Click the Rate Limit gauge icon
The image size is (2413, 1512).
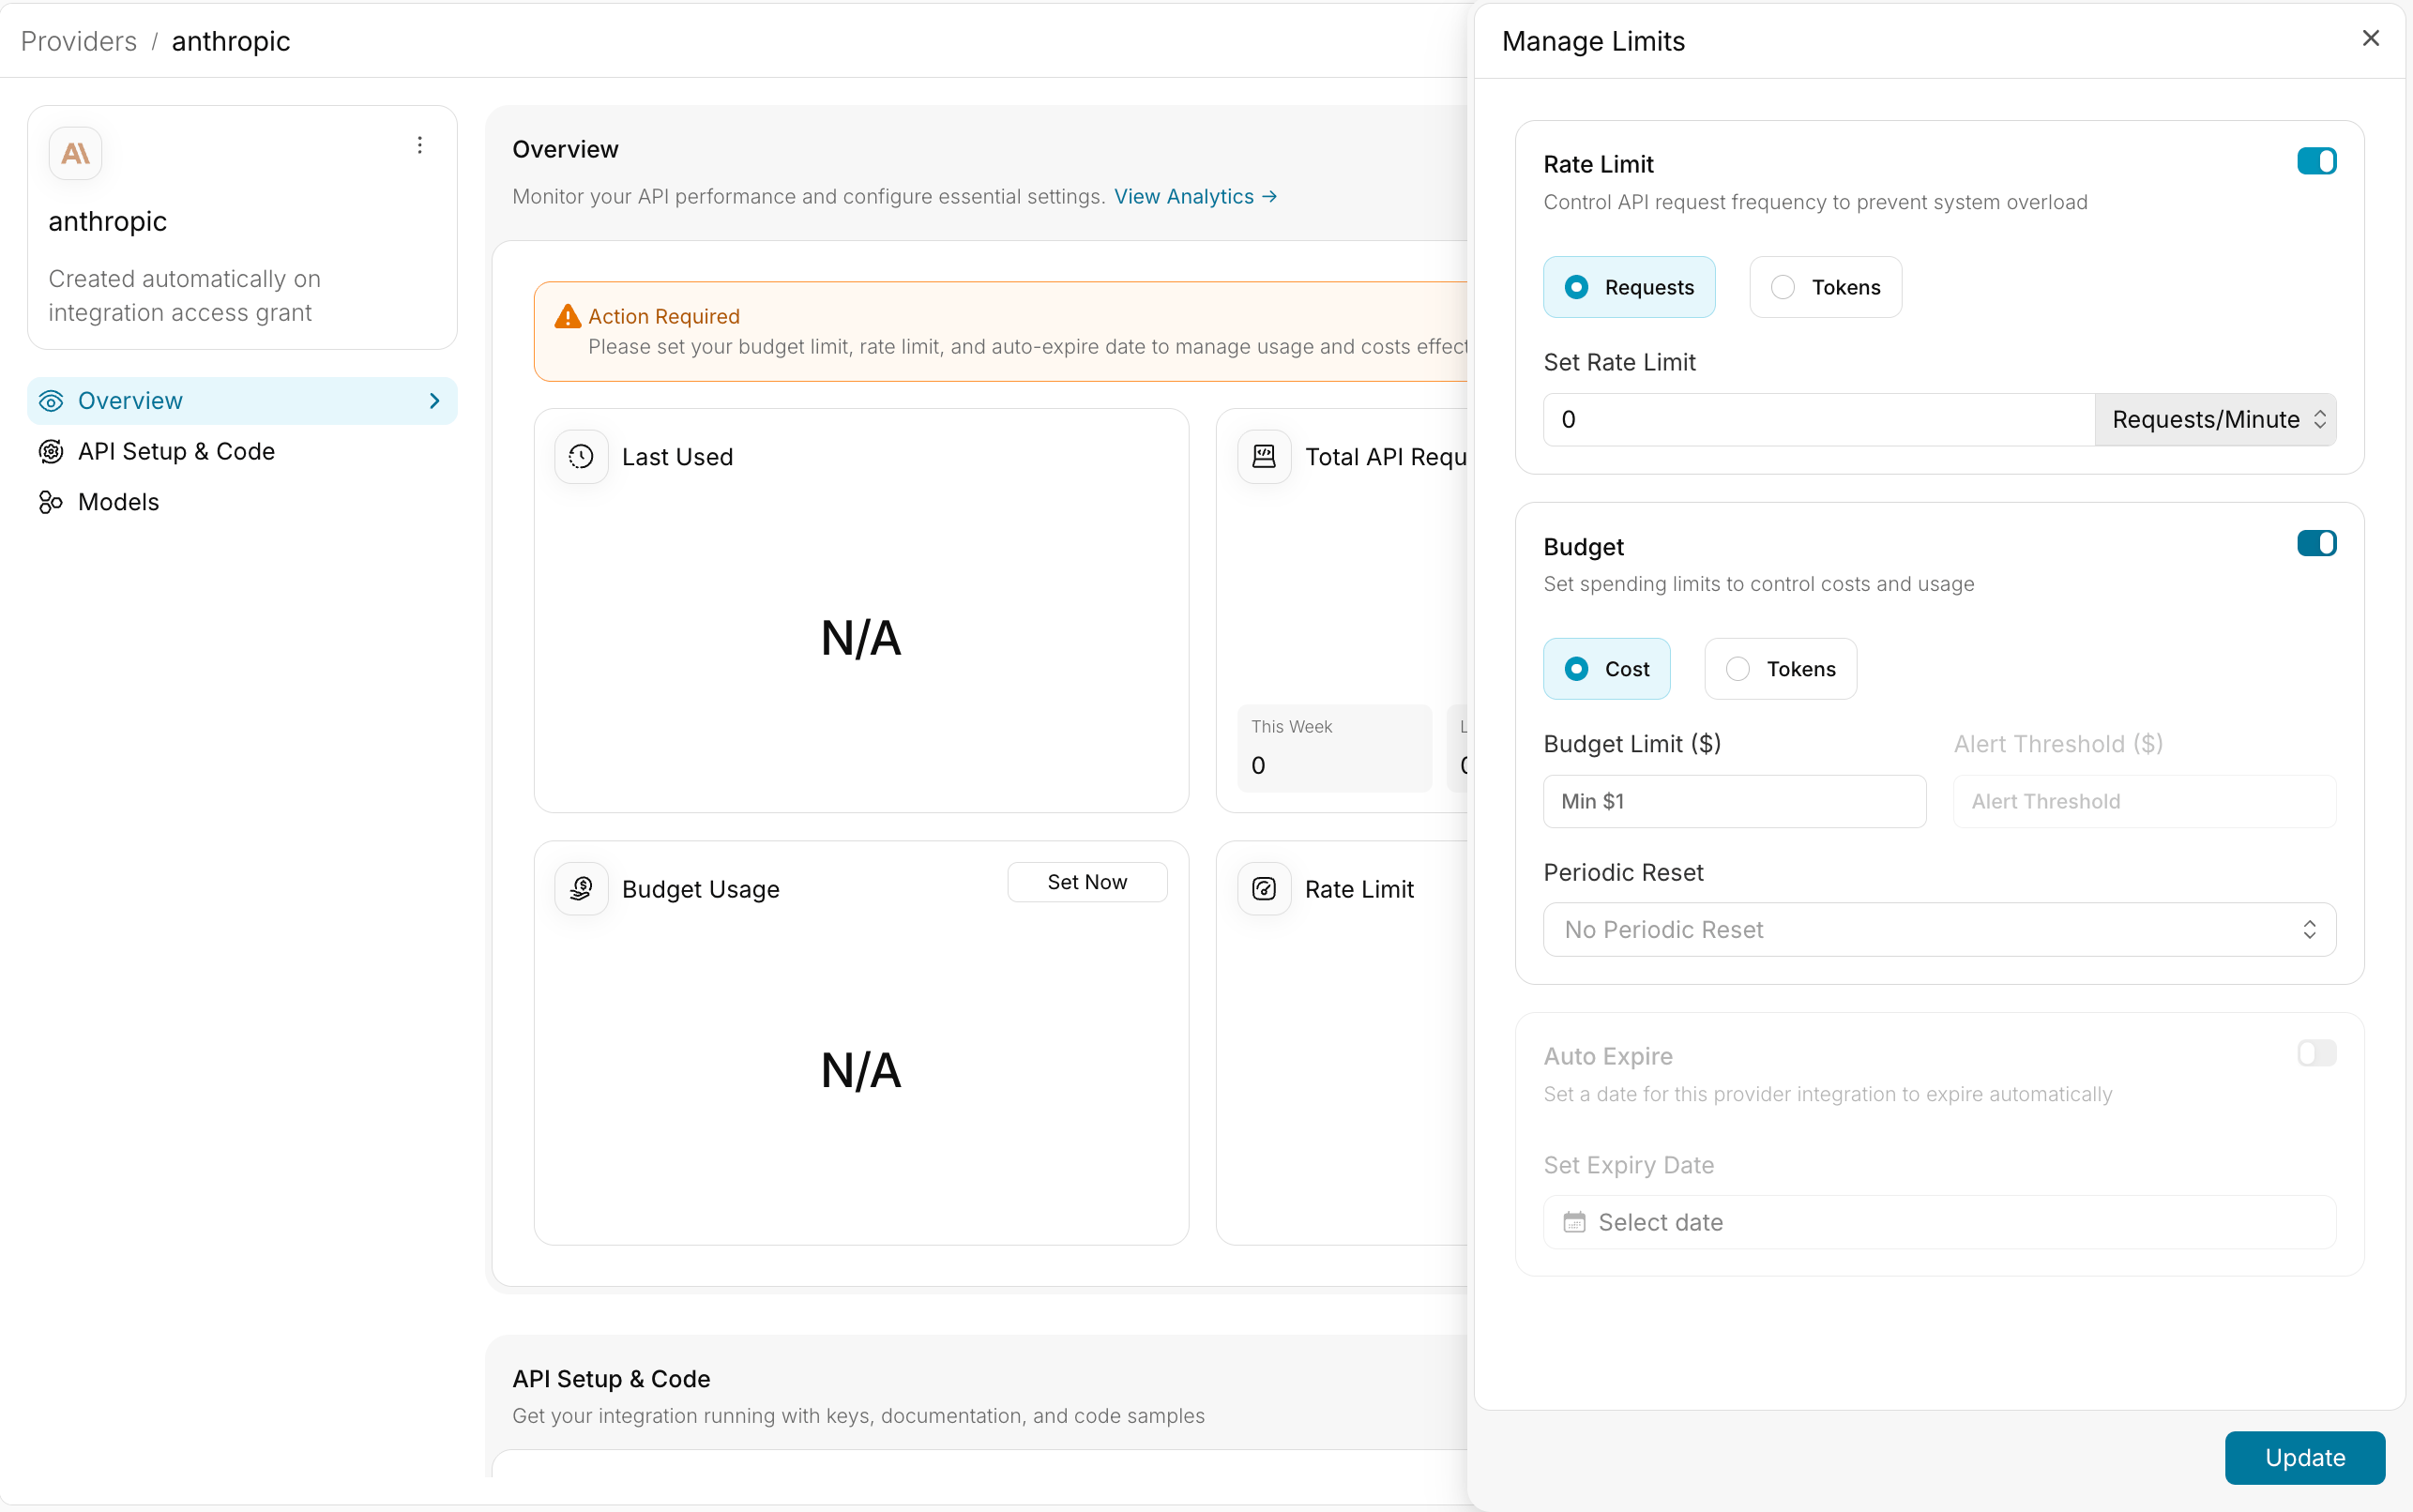1264,889
